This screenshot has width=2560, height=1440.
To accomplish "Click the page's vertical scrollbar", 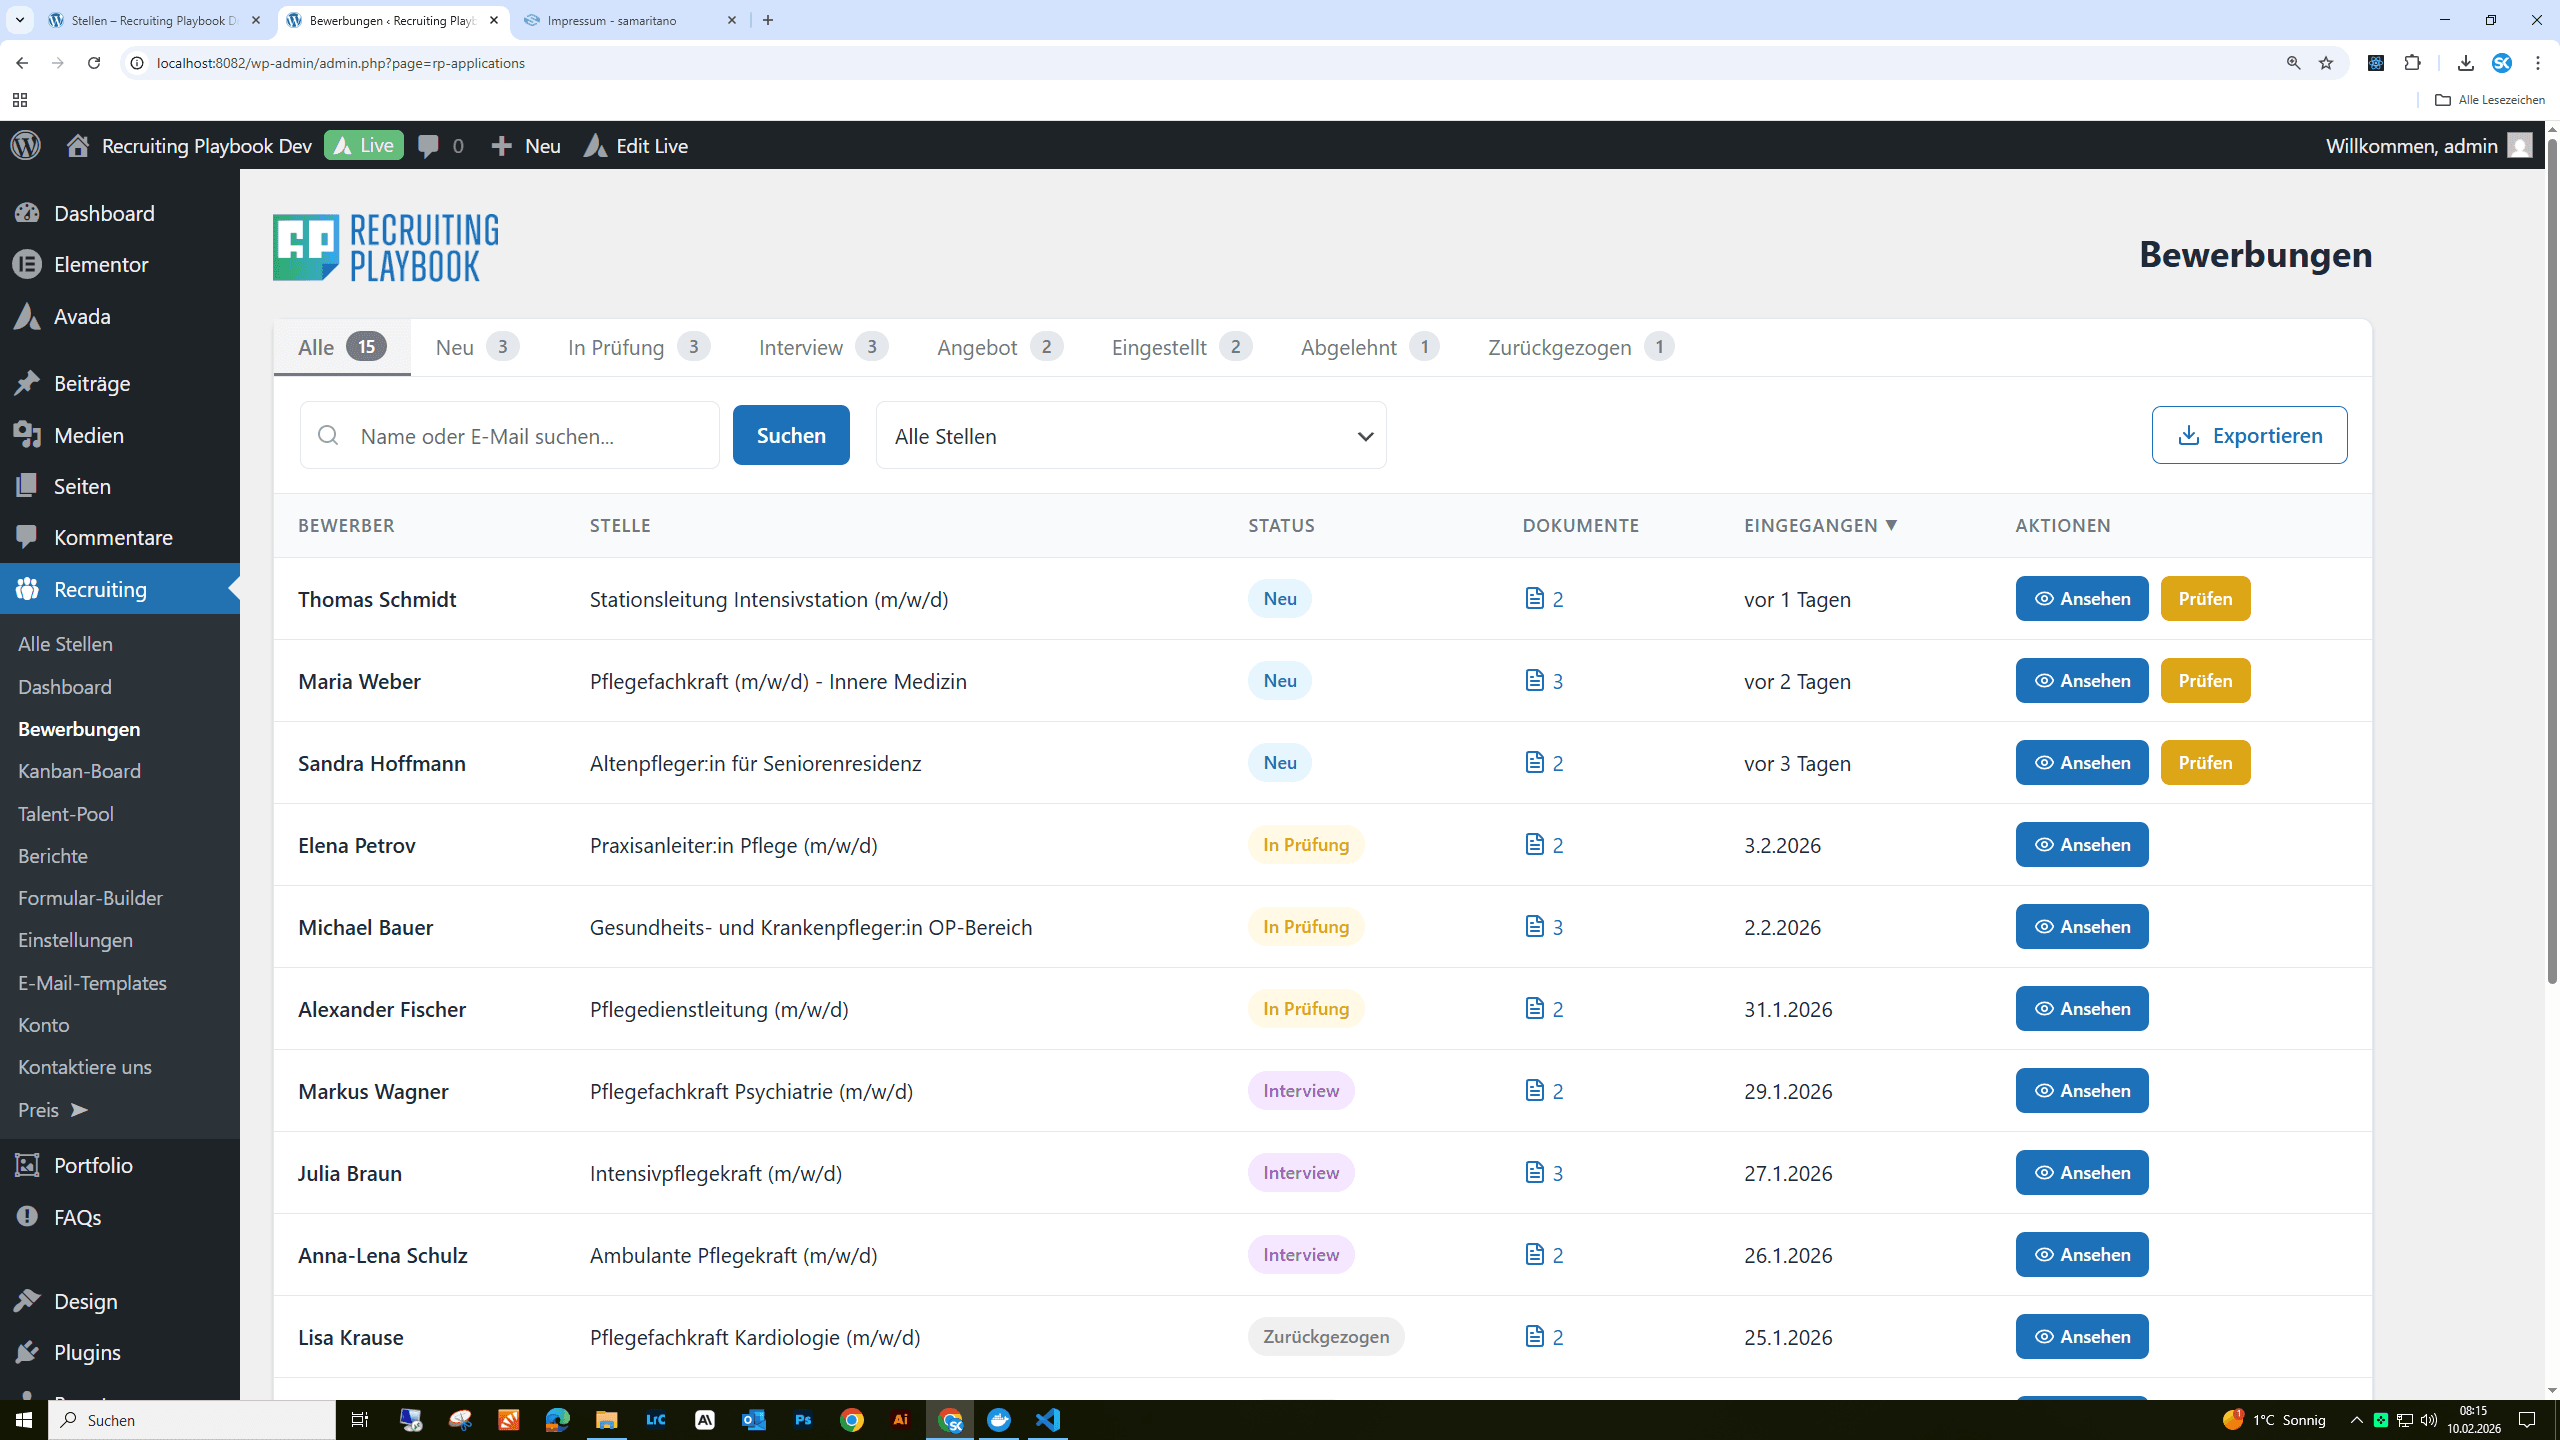I will tap(2551, 560).
